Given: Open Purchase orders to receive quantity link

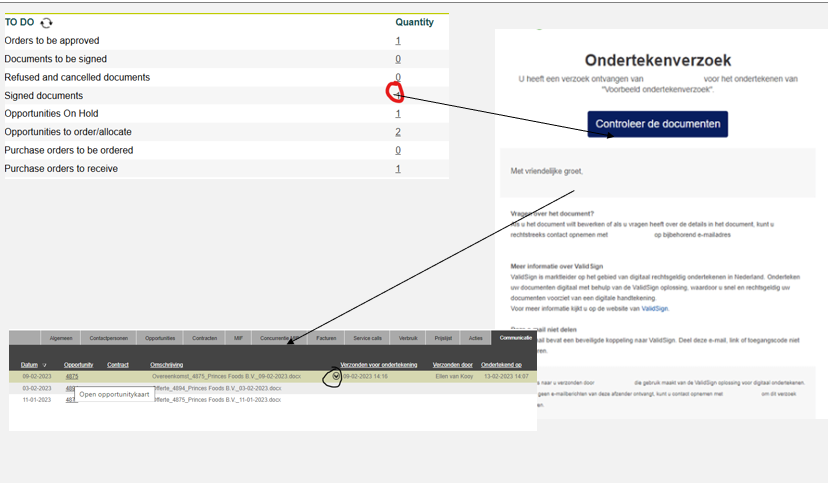Looking at the screenshot, I should (398, 169).
